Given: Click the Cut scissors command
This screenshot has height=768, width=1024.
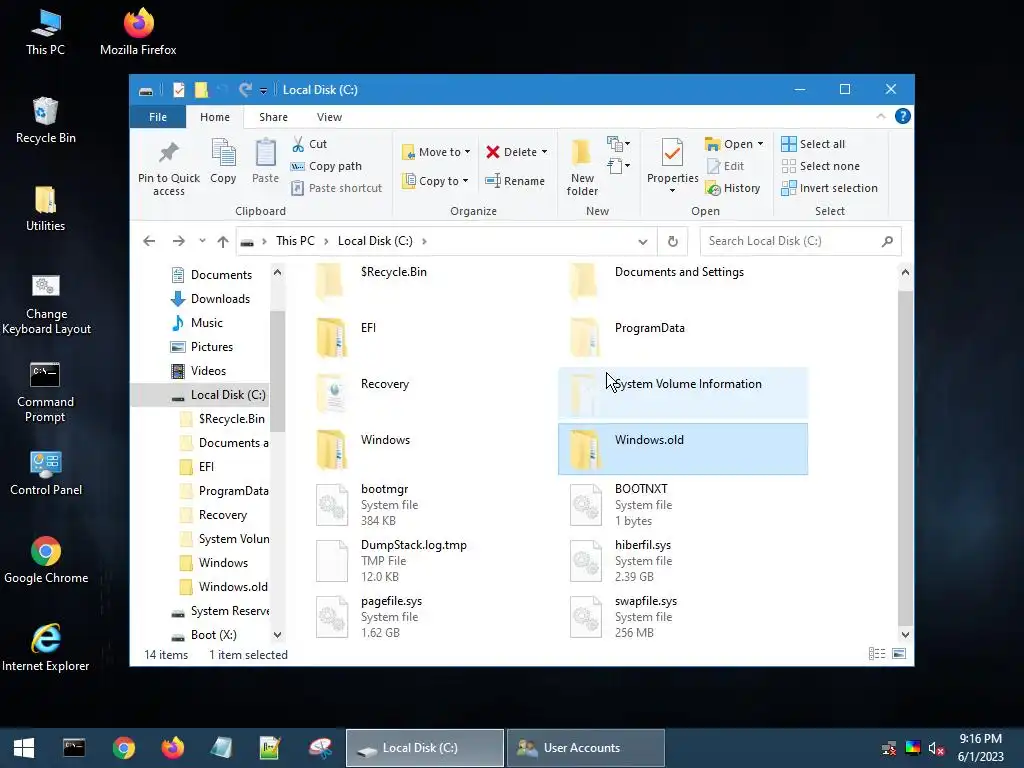Looking at the screenshot, I should click(308, 144).
